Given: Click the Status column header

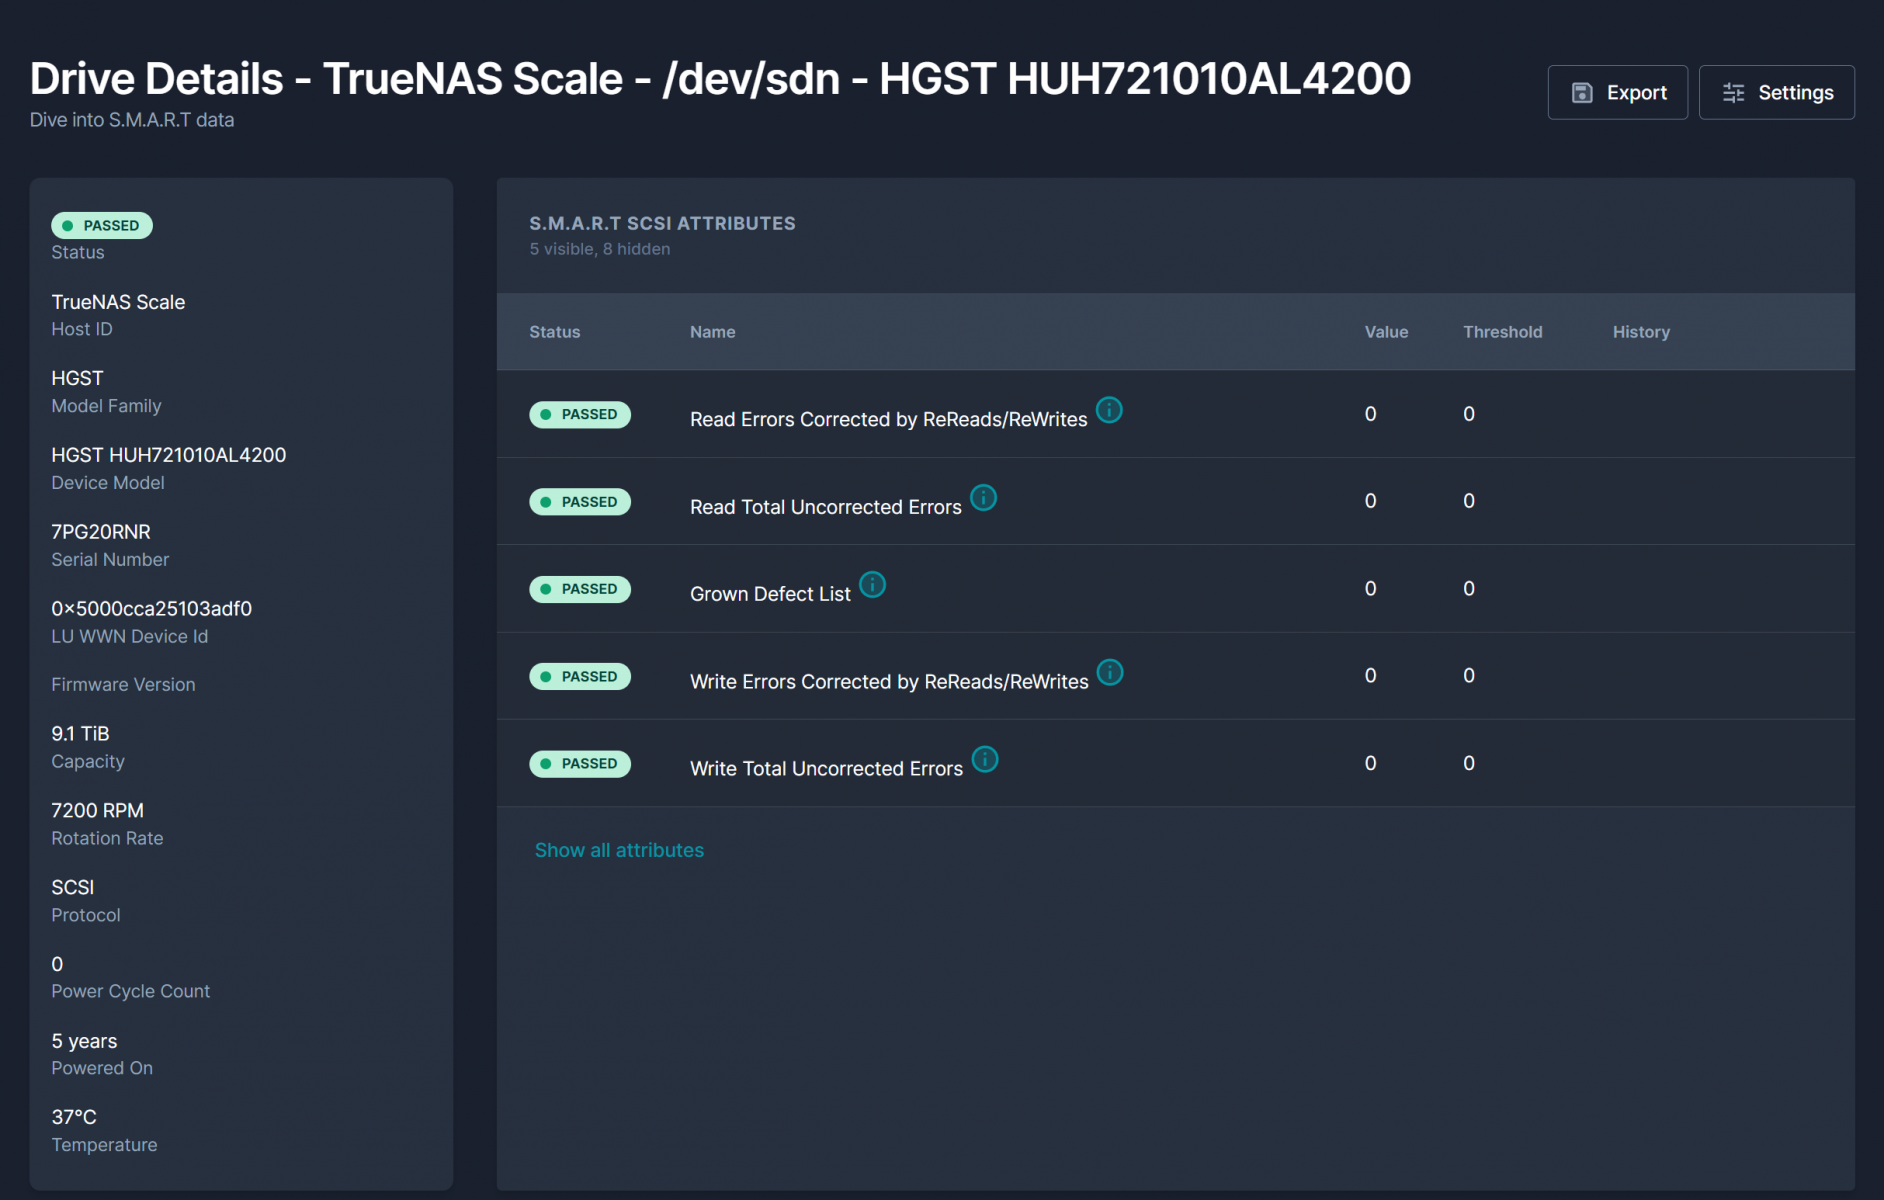Looking at the screenshot, I should (554, 332).
